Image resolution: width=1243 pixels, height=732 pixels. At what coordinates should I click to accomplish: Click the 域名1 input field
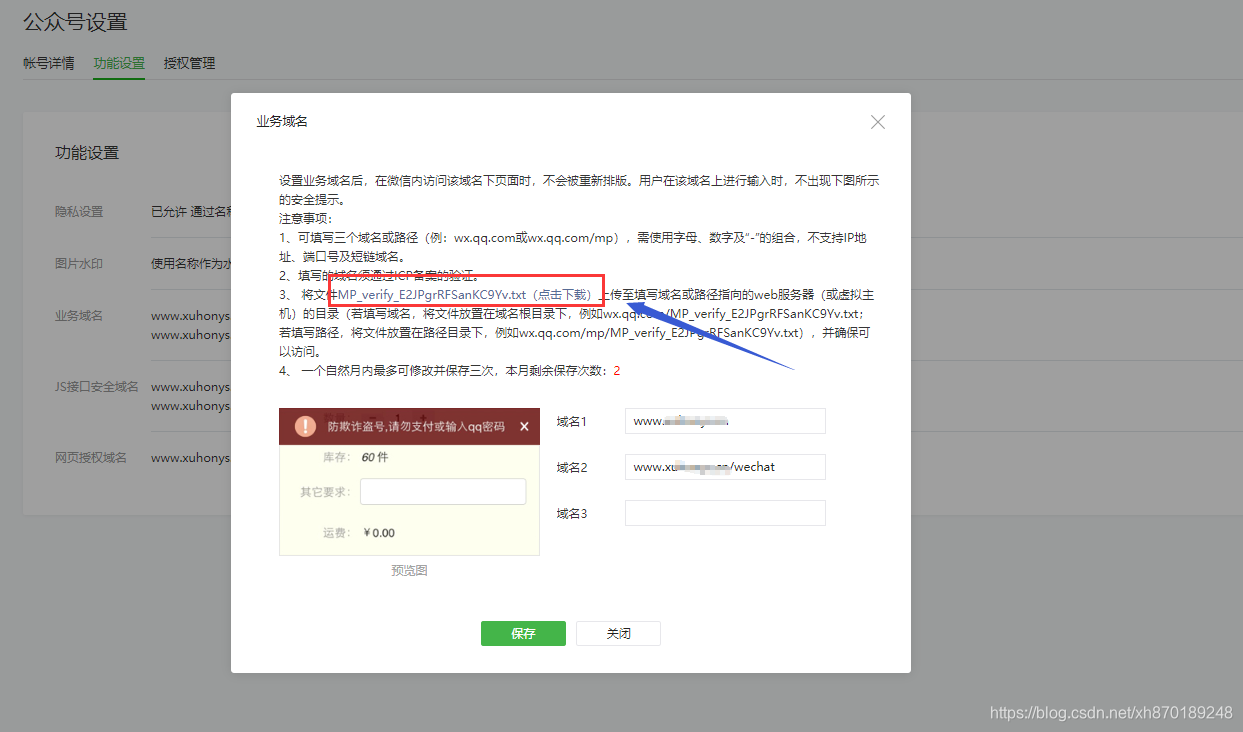coord(725,421)
